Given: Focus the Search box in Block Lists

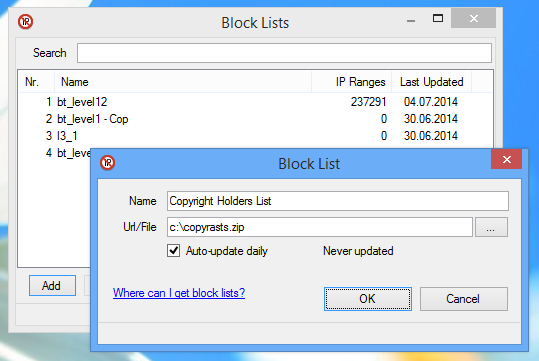Looking at the screenshot, I should pyautogui.click(x=284, y=53).
